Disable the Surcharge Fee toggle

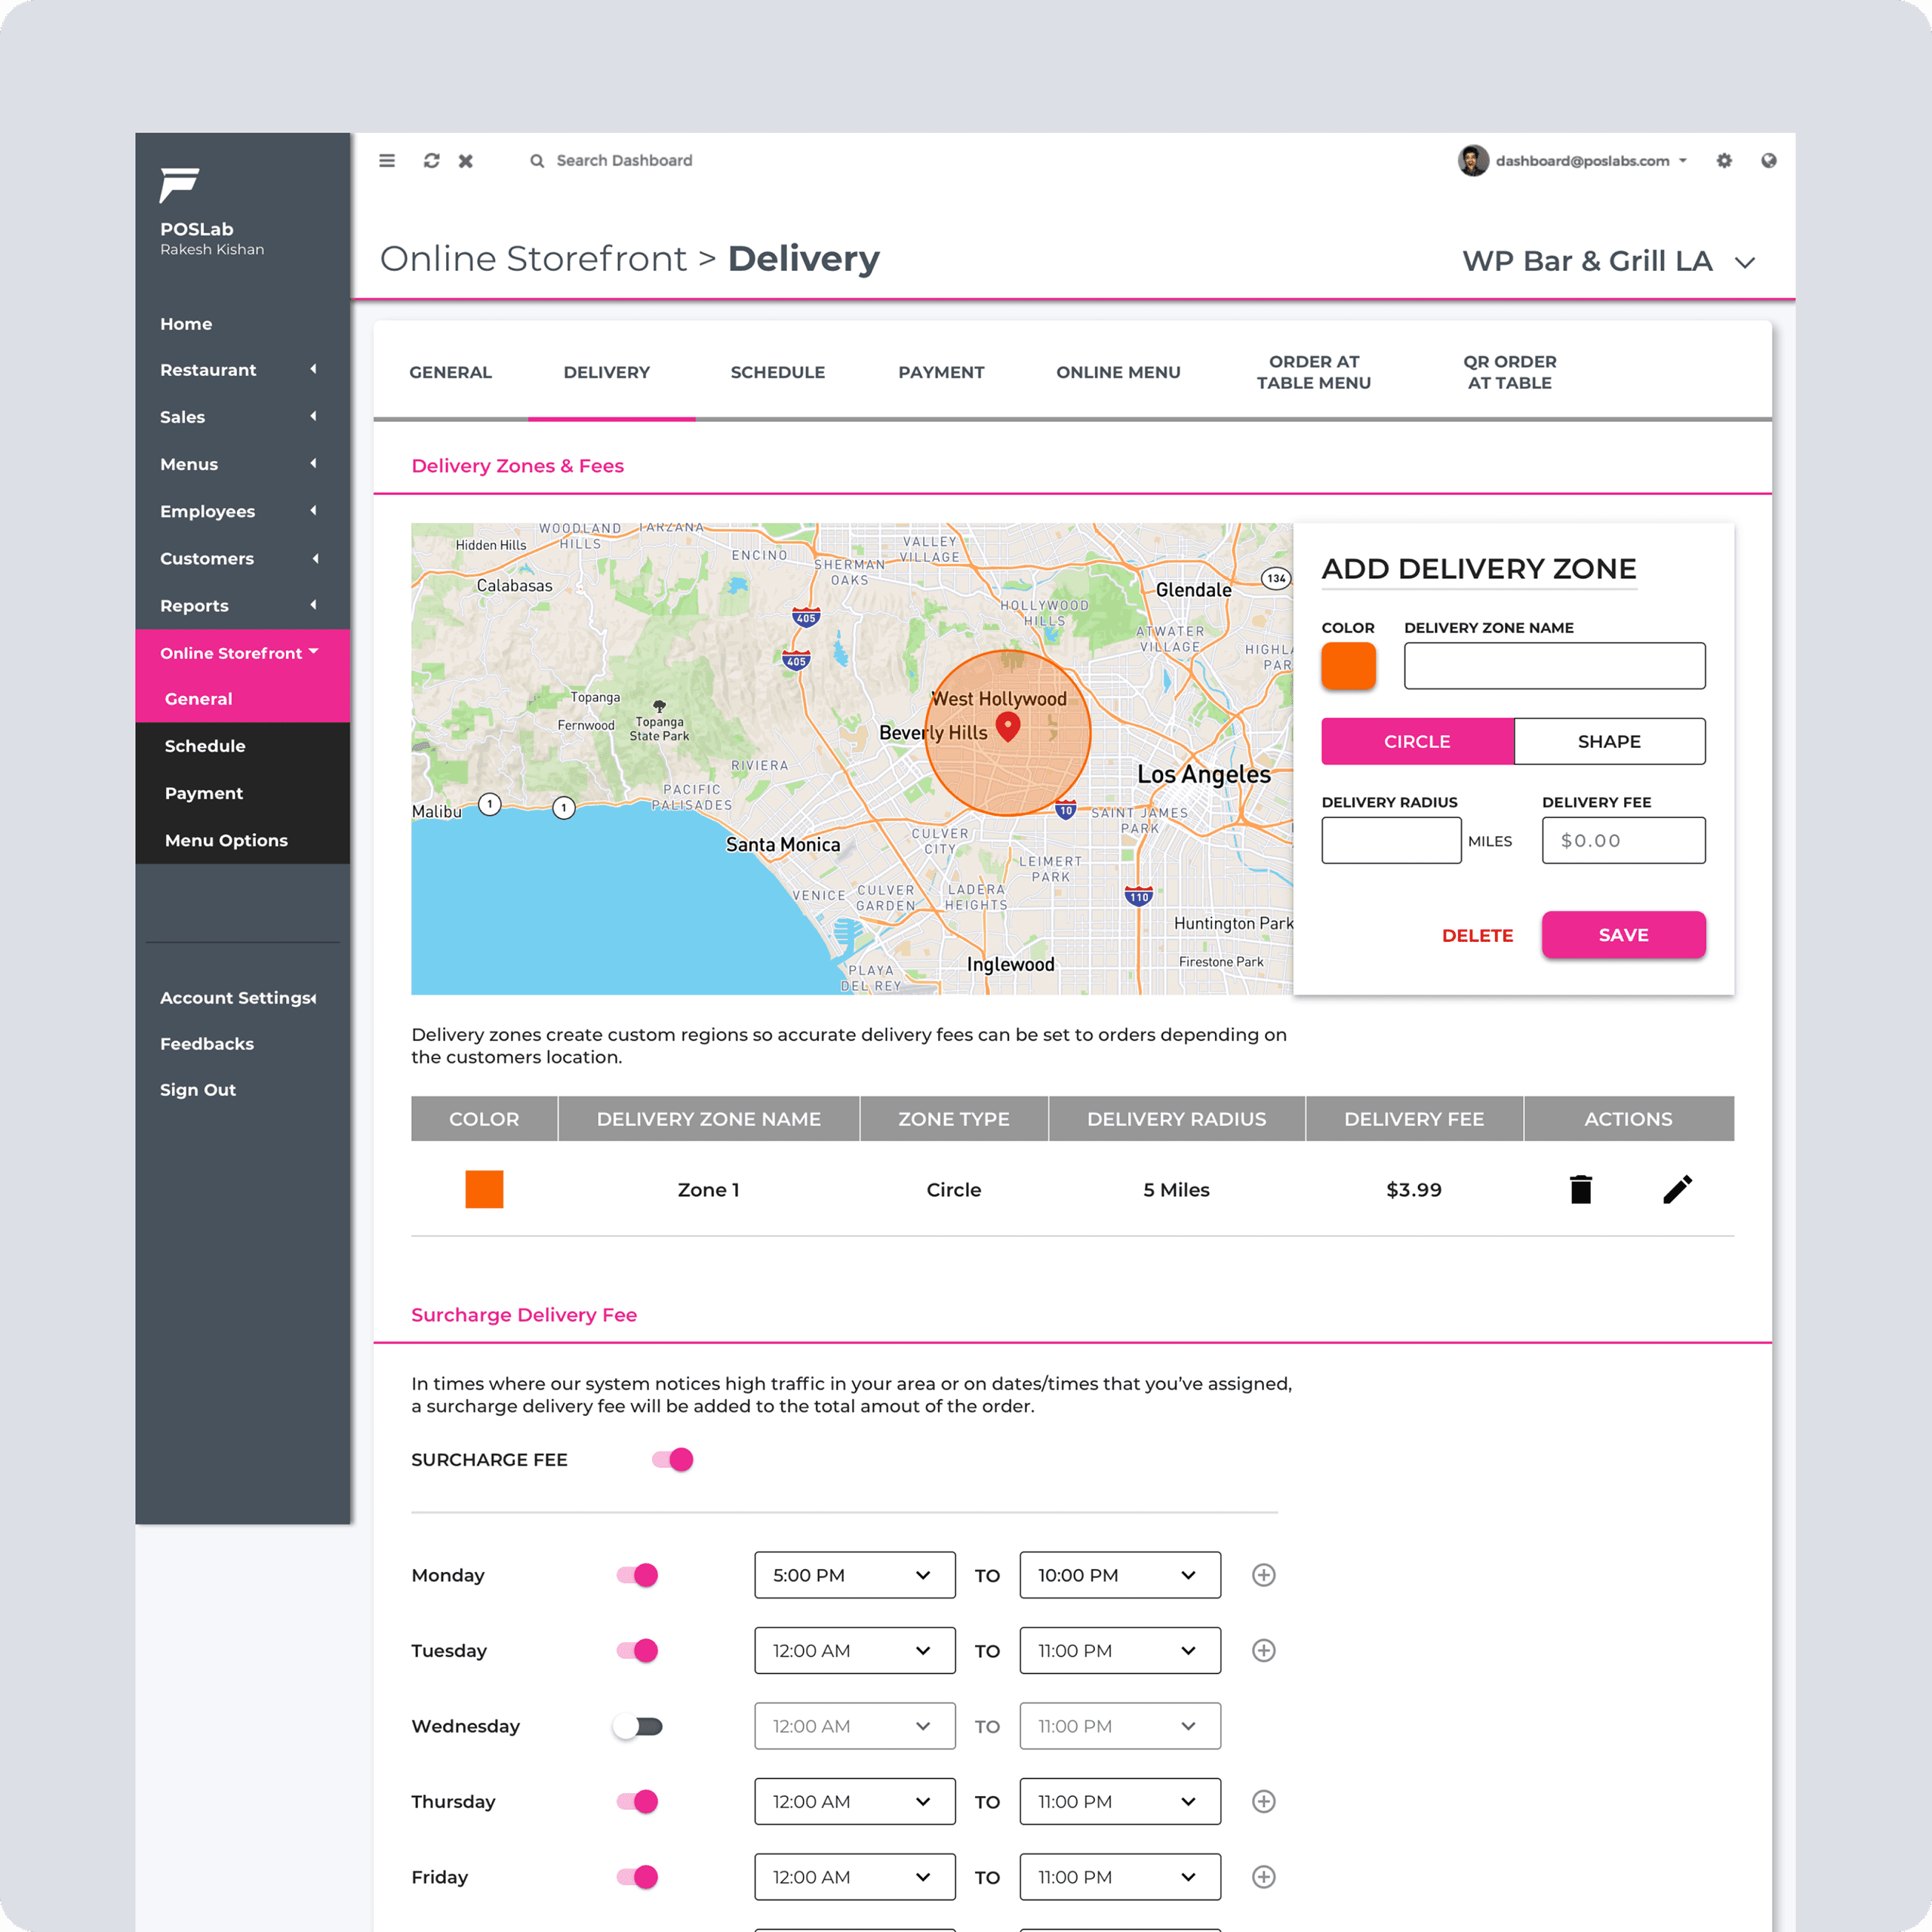click(673, 1460)
